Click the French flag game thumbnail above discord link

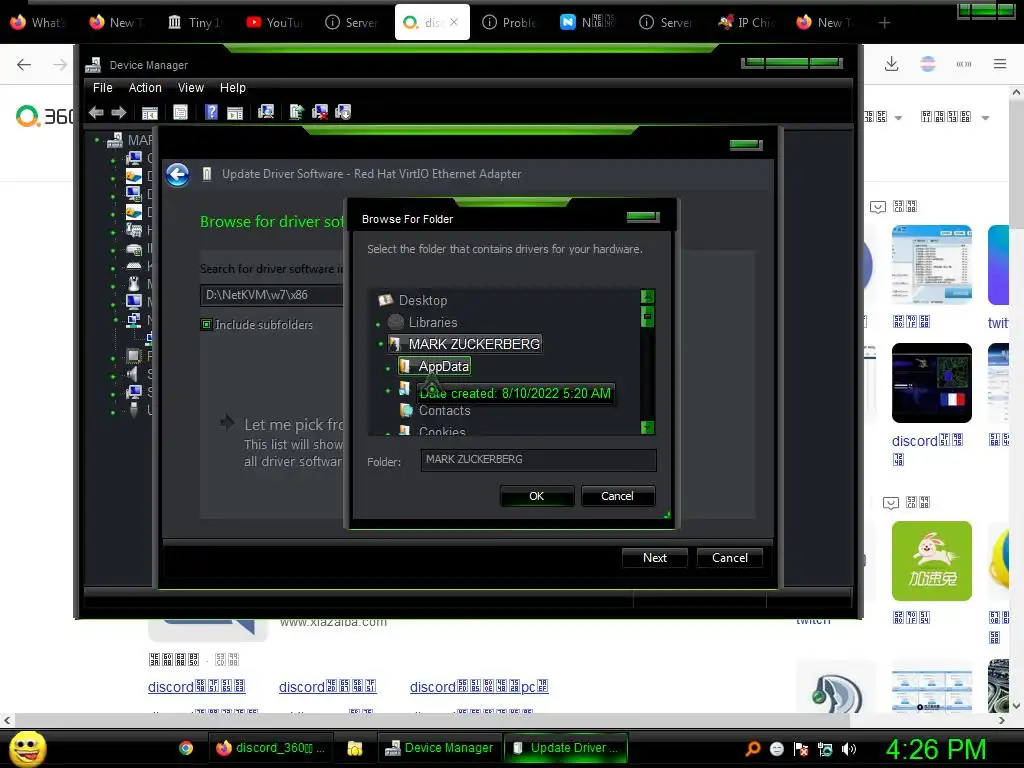pyautogui.click(x=932, y=383)
